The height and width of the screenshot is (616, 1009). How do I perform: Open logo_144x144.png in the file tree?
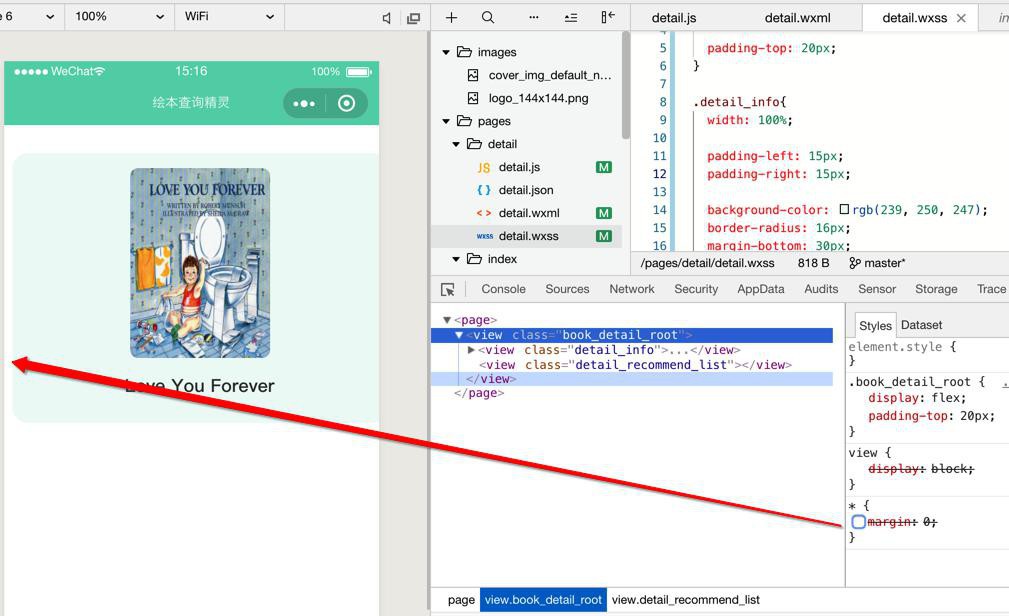coord(538,98)
